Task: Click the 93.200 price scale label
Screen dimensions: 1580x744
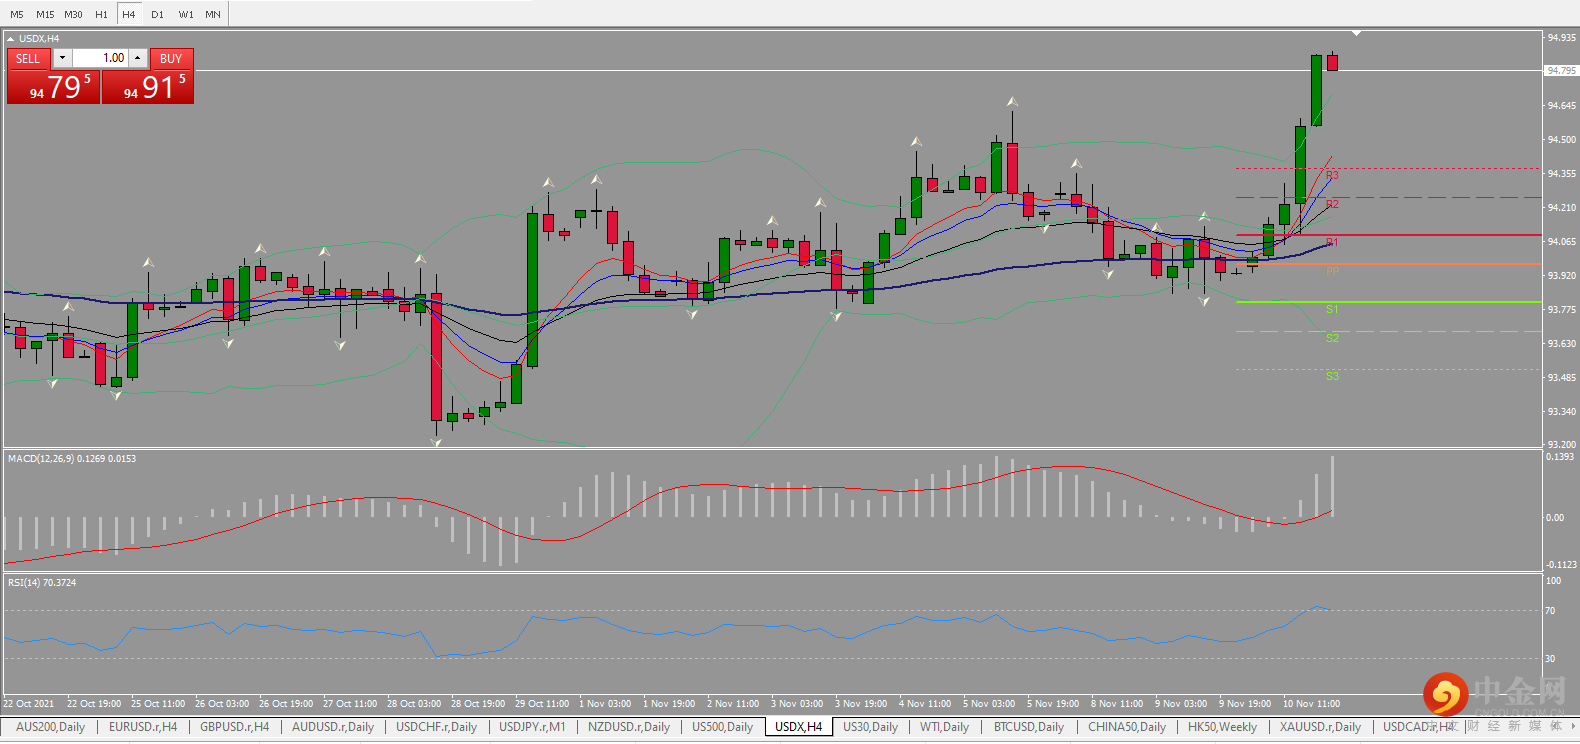Action: coord(1562,444)
